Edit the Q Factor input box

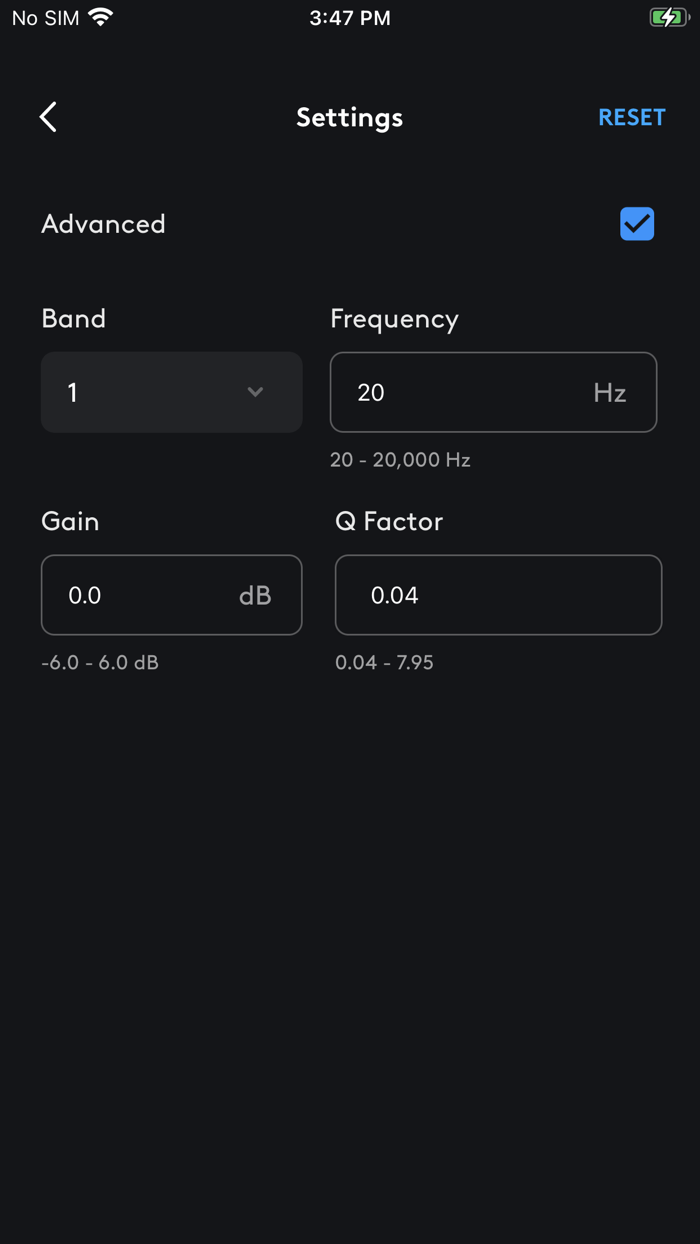498,595
